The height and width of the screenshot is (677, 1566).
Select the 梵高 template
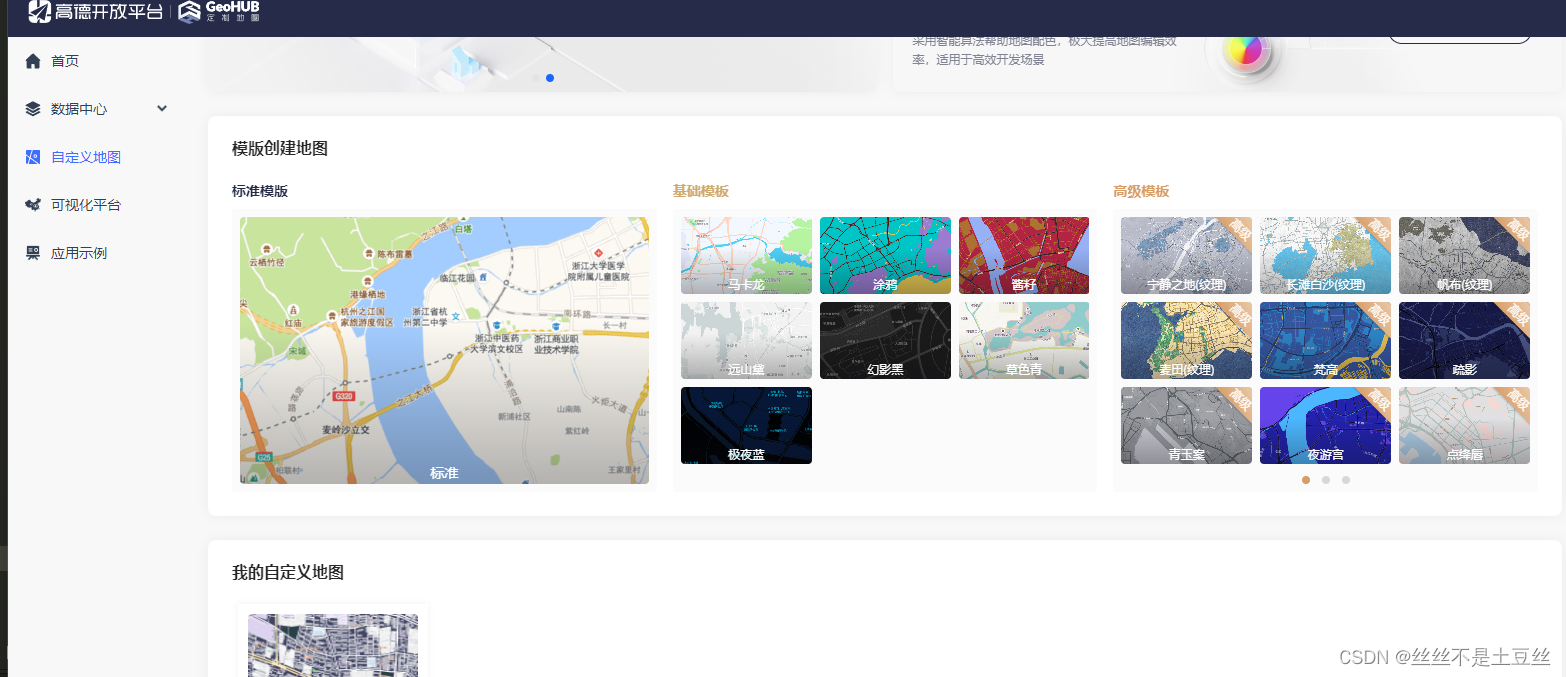click(1325, 340)
